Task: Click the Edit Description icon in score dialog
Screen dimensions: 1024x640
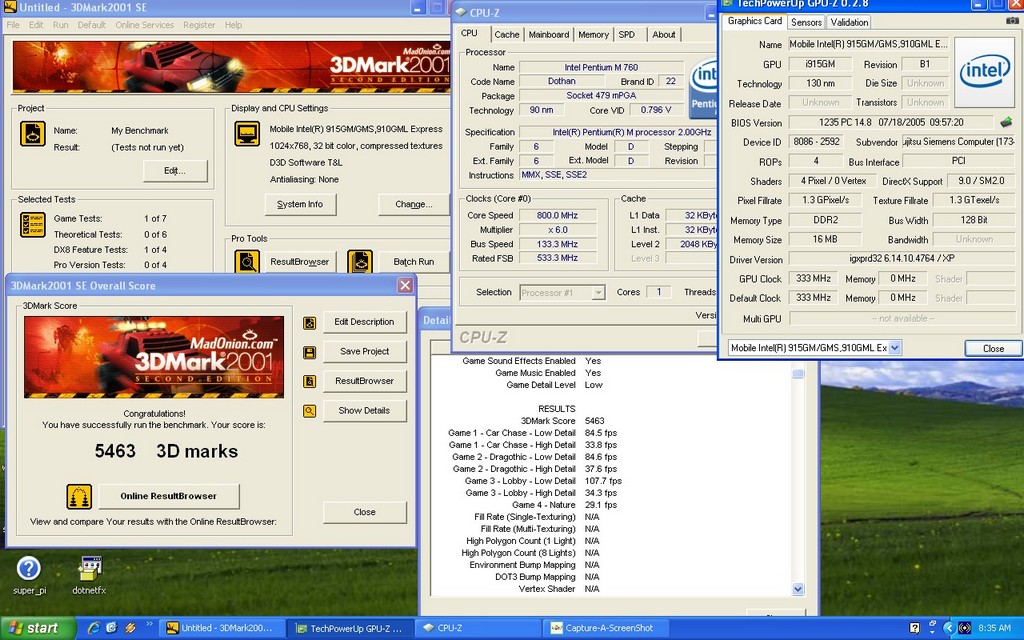Action: pyautogui.click(x=310, y=323)
